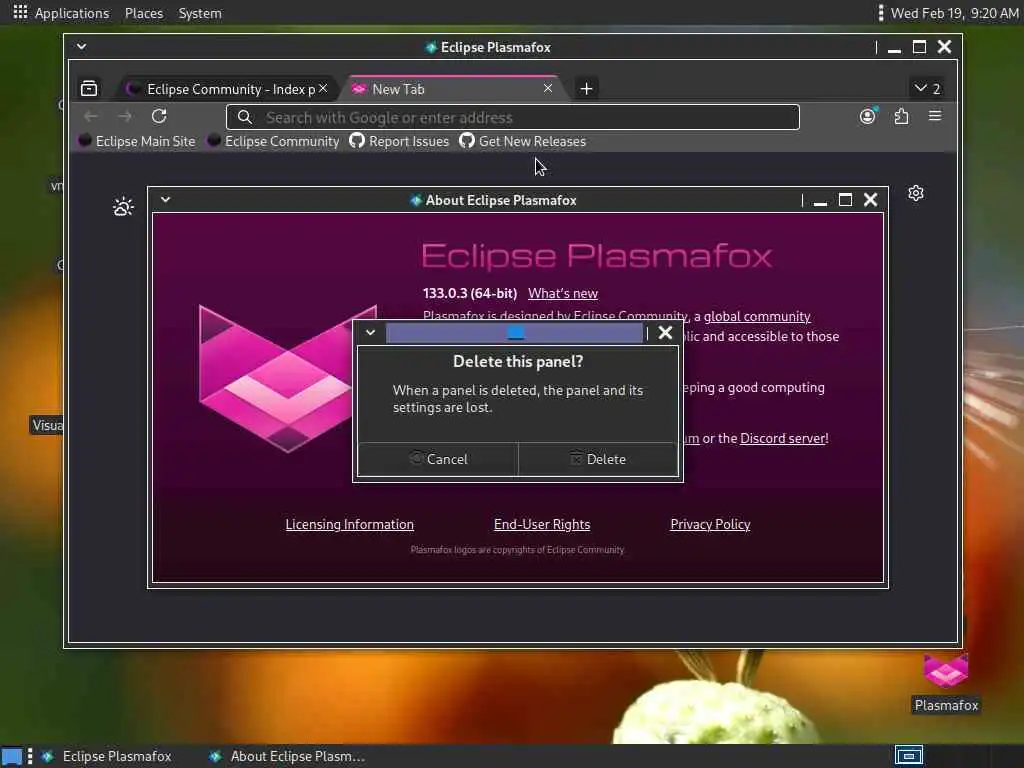Open a new tab with plus button
This screenshot has height=768, width=1024.
(586, 88)
